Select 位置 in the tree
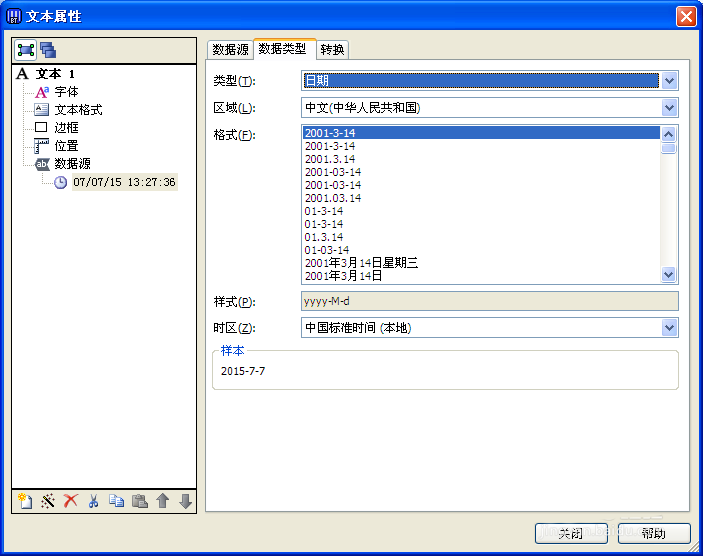Screen dimensions: 703x556 [66, 146]
